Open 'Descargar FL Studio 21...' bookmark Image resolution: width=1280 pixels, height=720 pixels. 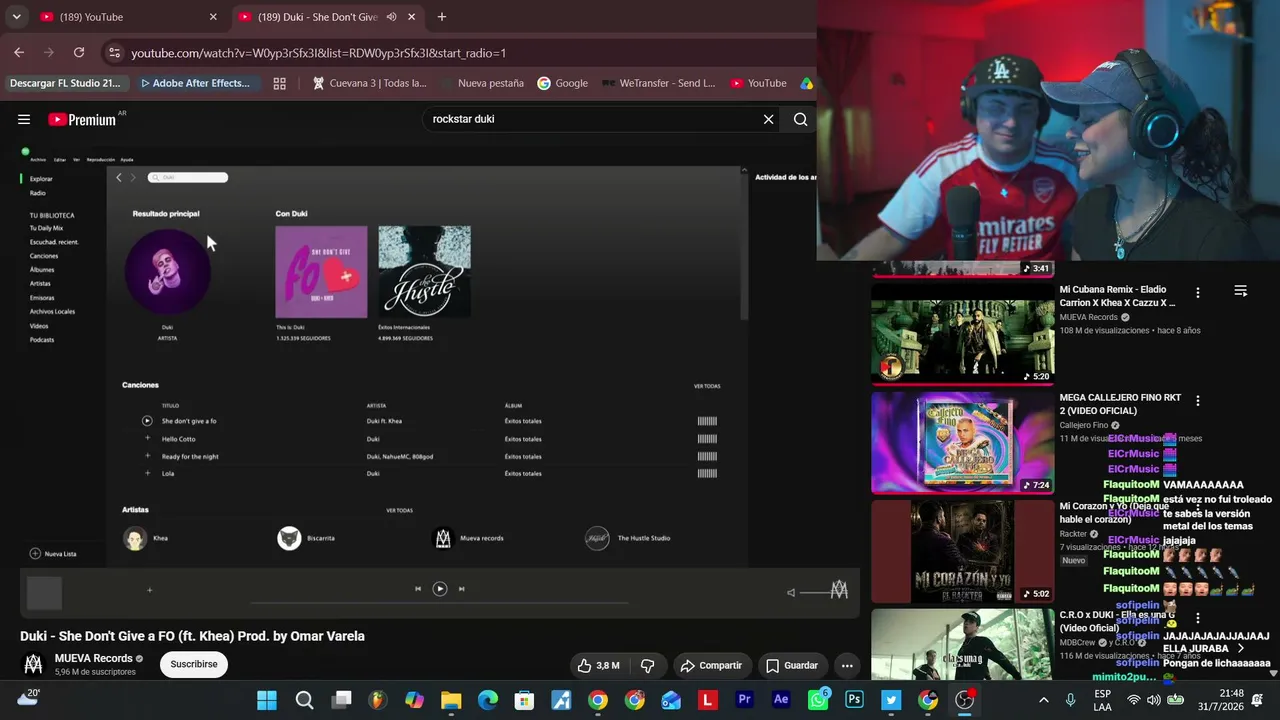[65, 83]
